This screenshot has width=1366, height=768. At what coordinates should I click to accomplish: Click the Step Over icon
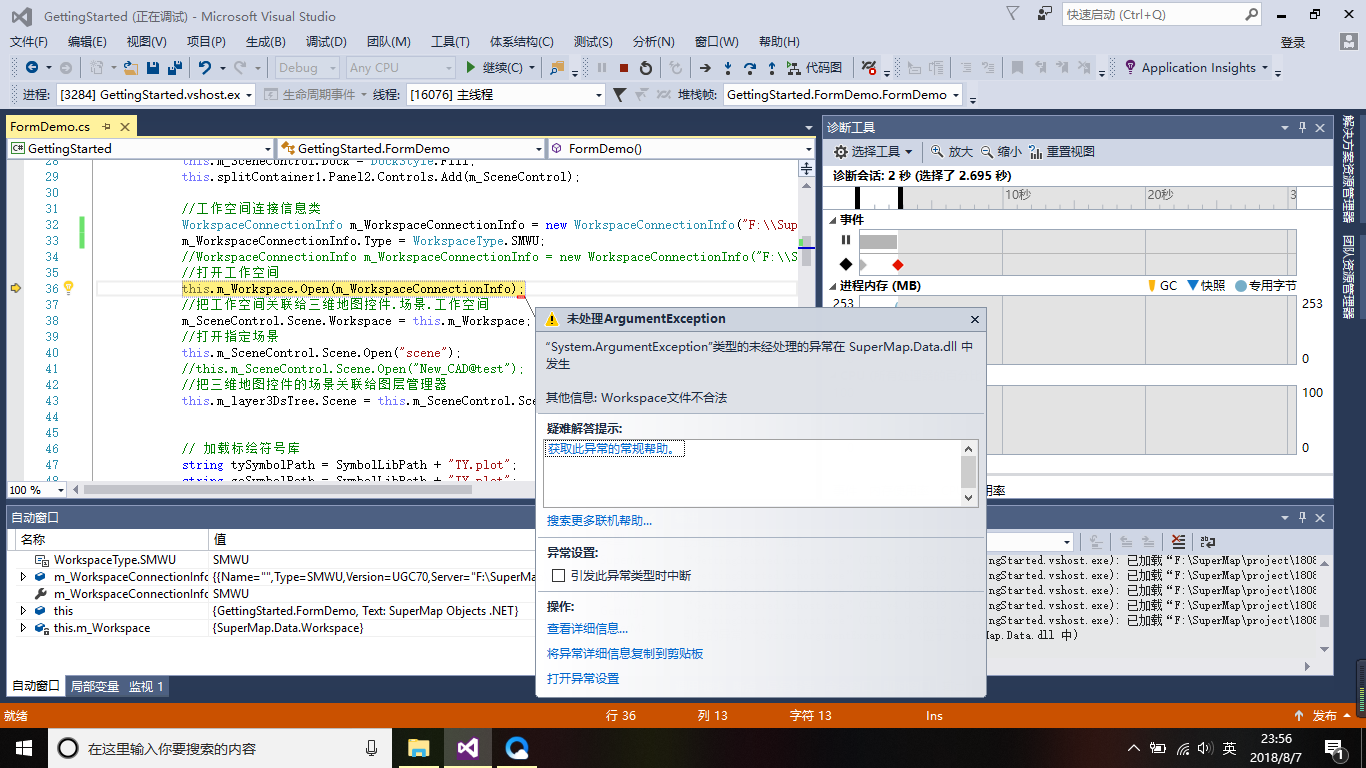pos(750,68)
